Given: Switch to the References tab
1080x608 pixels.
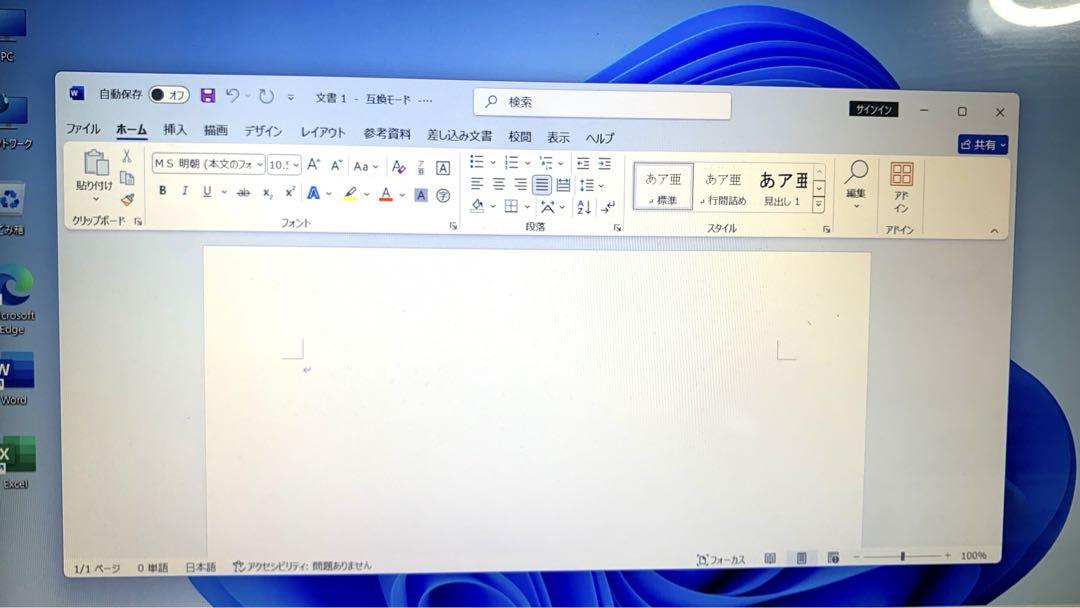Looking at the screenshot, I should coord(387,134).
